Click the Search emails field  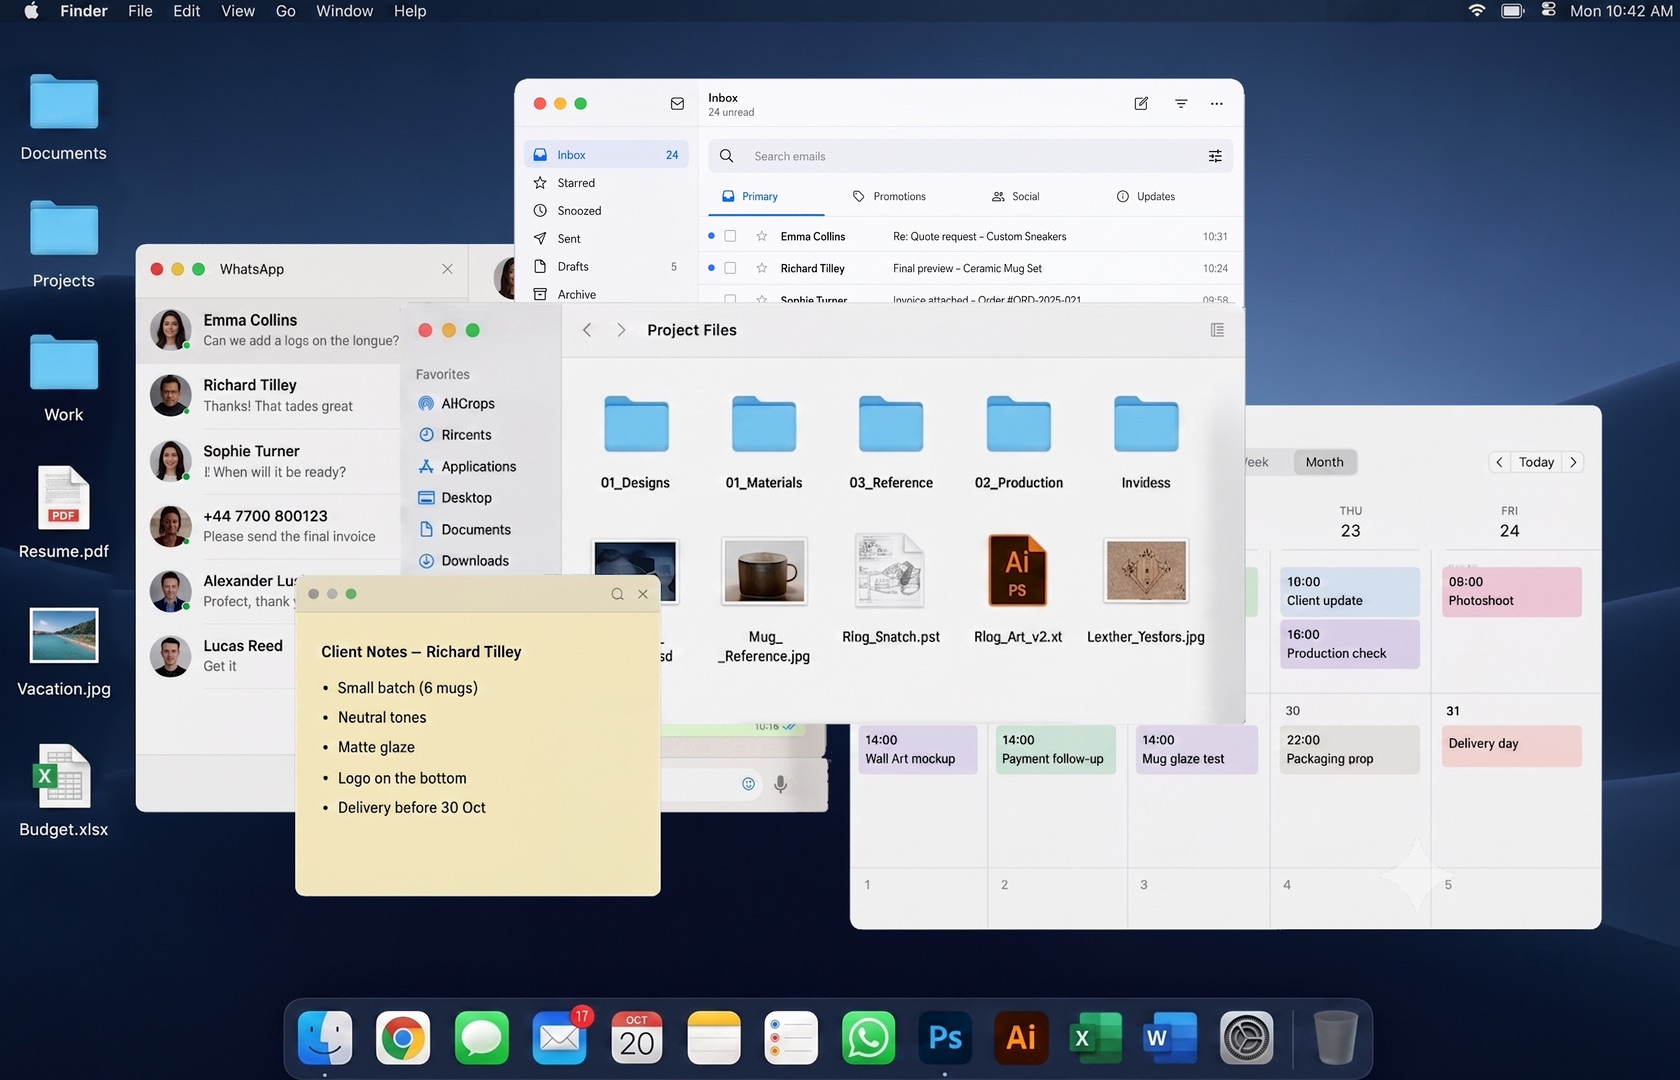970,156
